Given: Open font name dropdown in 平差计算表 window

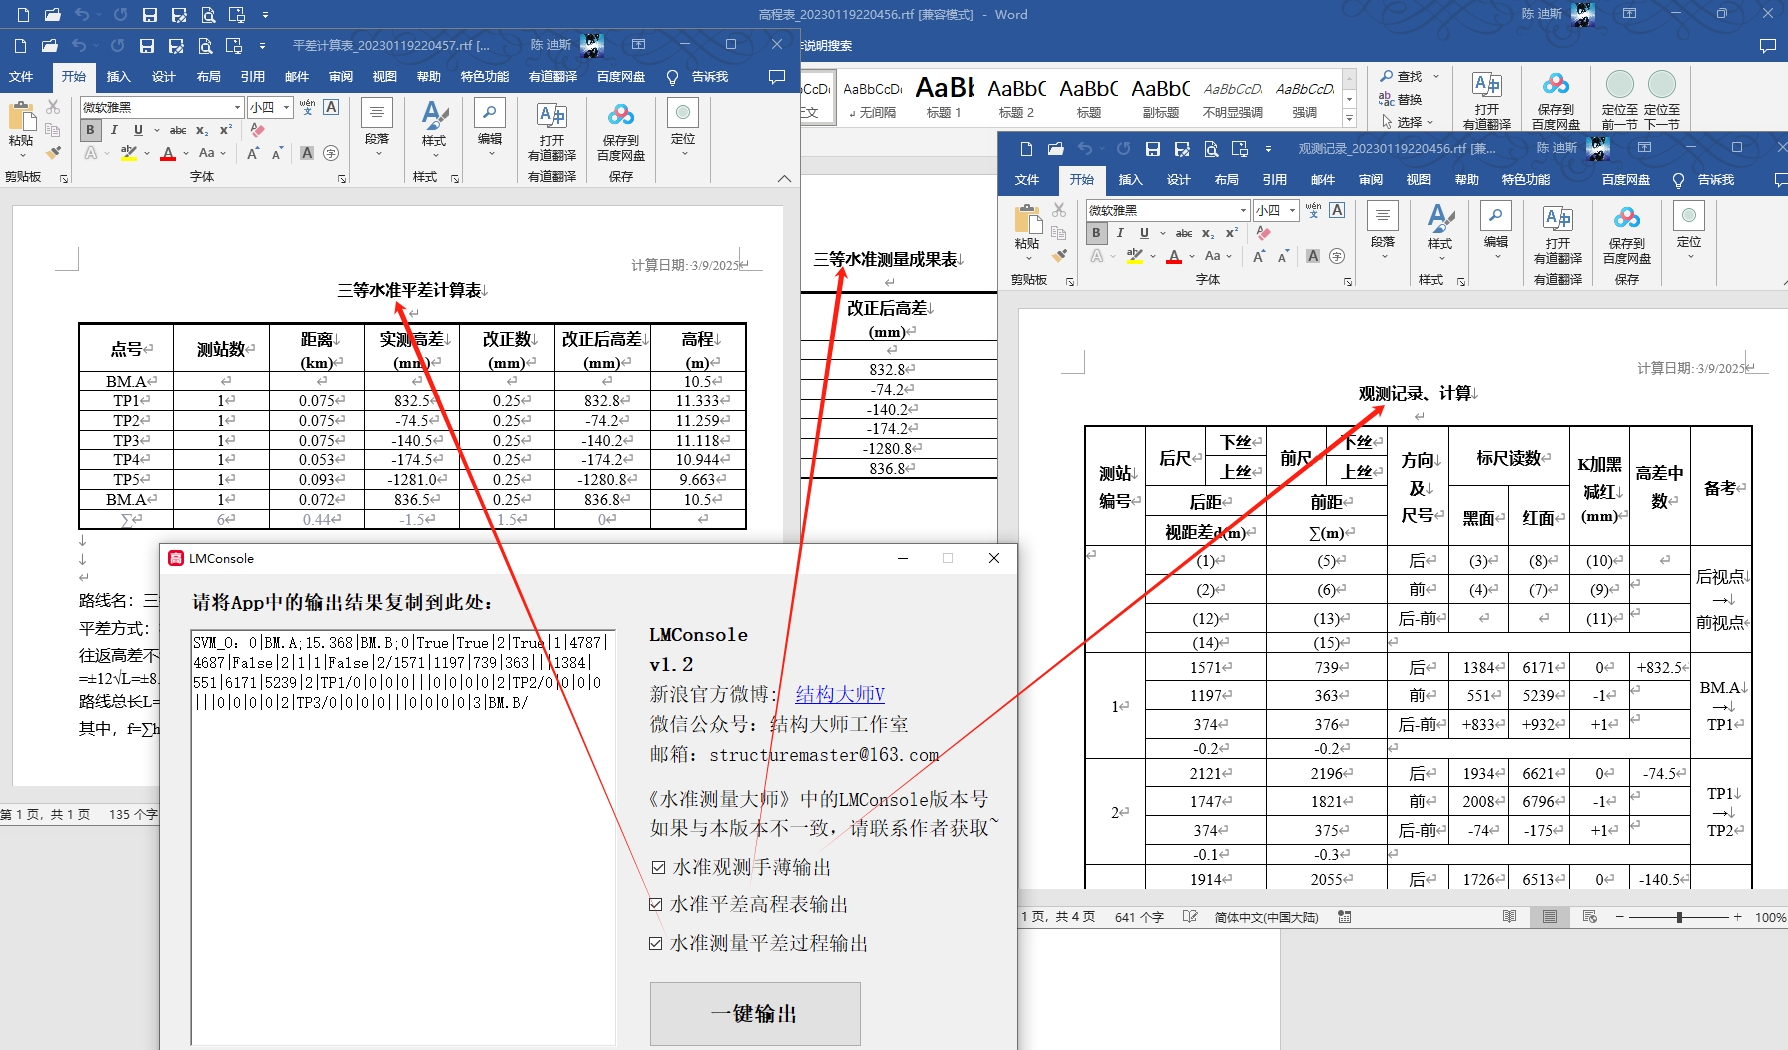Looking at the screenshot, I should [237, 107].
